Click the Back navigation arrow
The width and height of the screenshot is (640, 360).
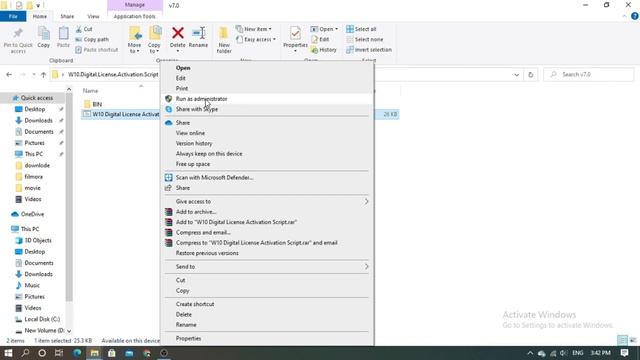click(9, 75)
